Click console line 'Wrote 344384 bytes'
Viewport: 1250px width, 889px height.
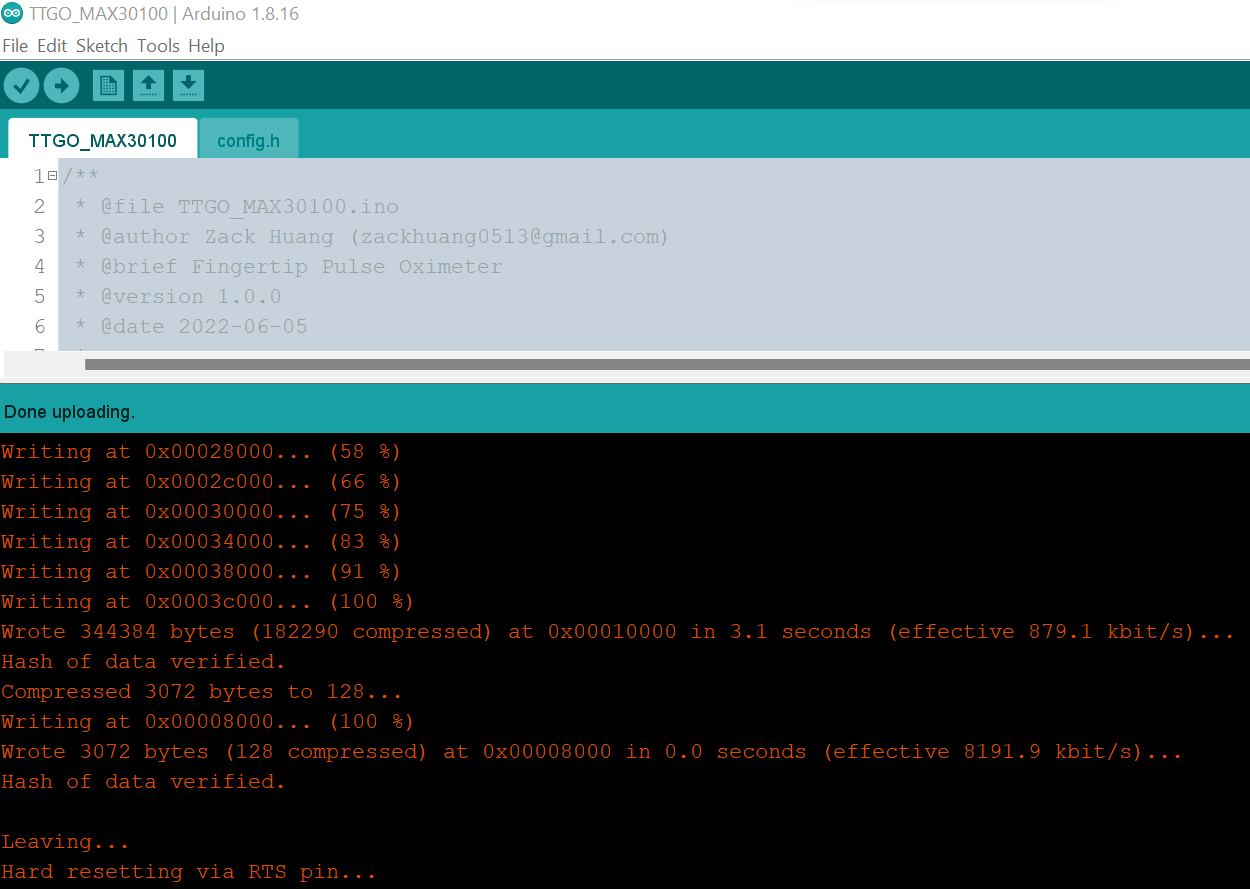pyautogui.click(x=618, y=632)
